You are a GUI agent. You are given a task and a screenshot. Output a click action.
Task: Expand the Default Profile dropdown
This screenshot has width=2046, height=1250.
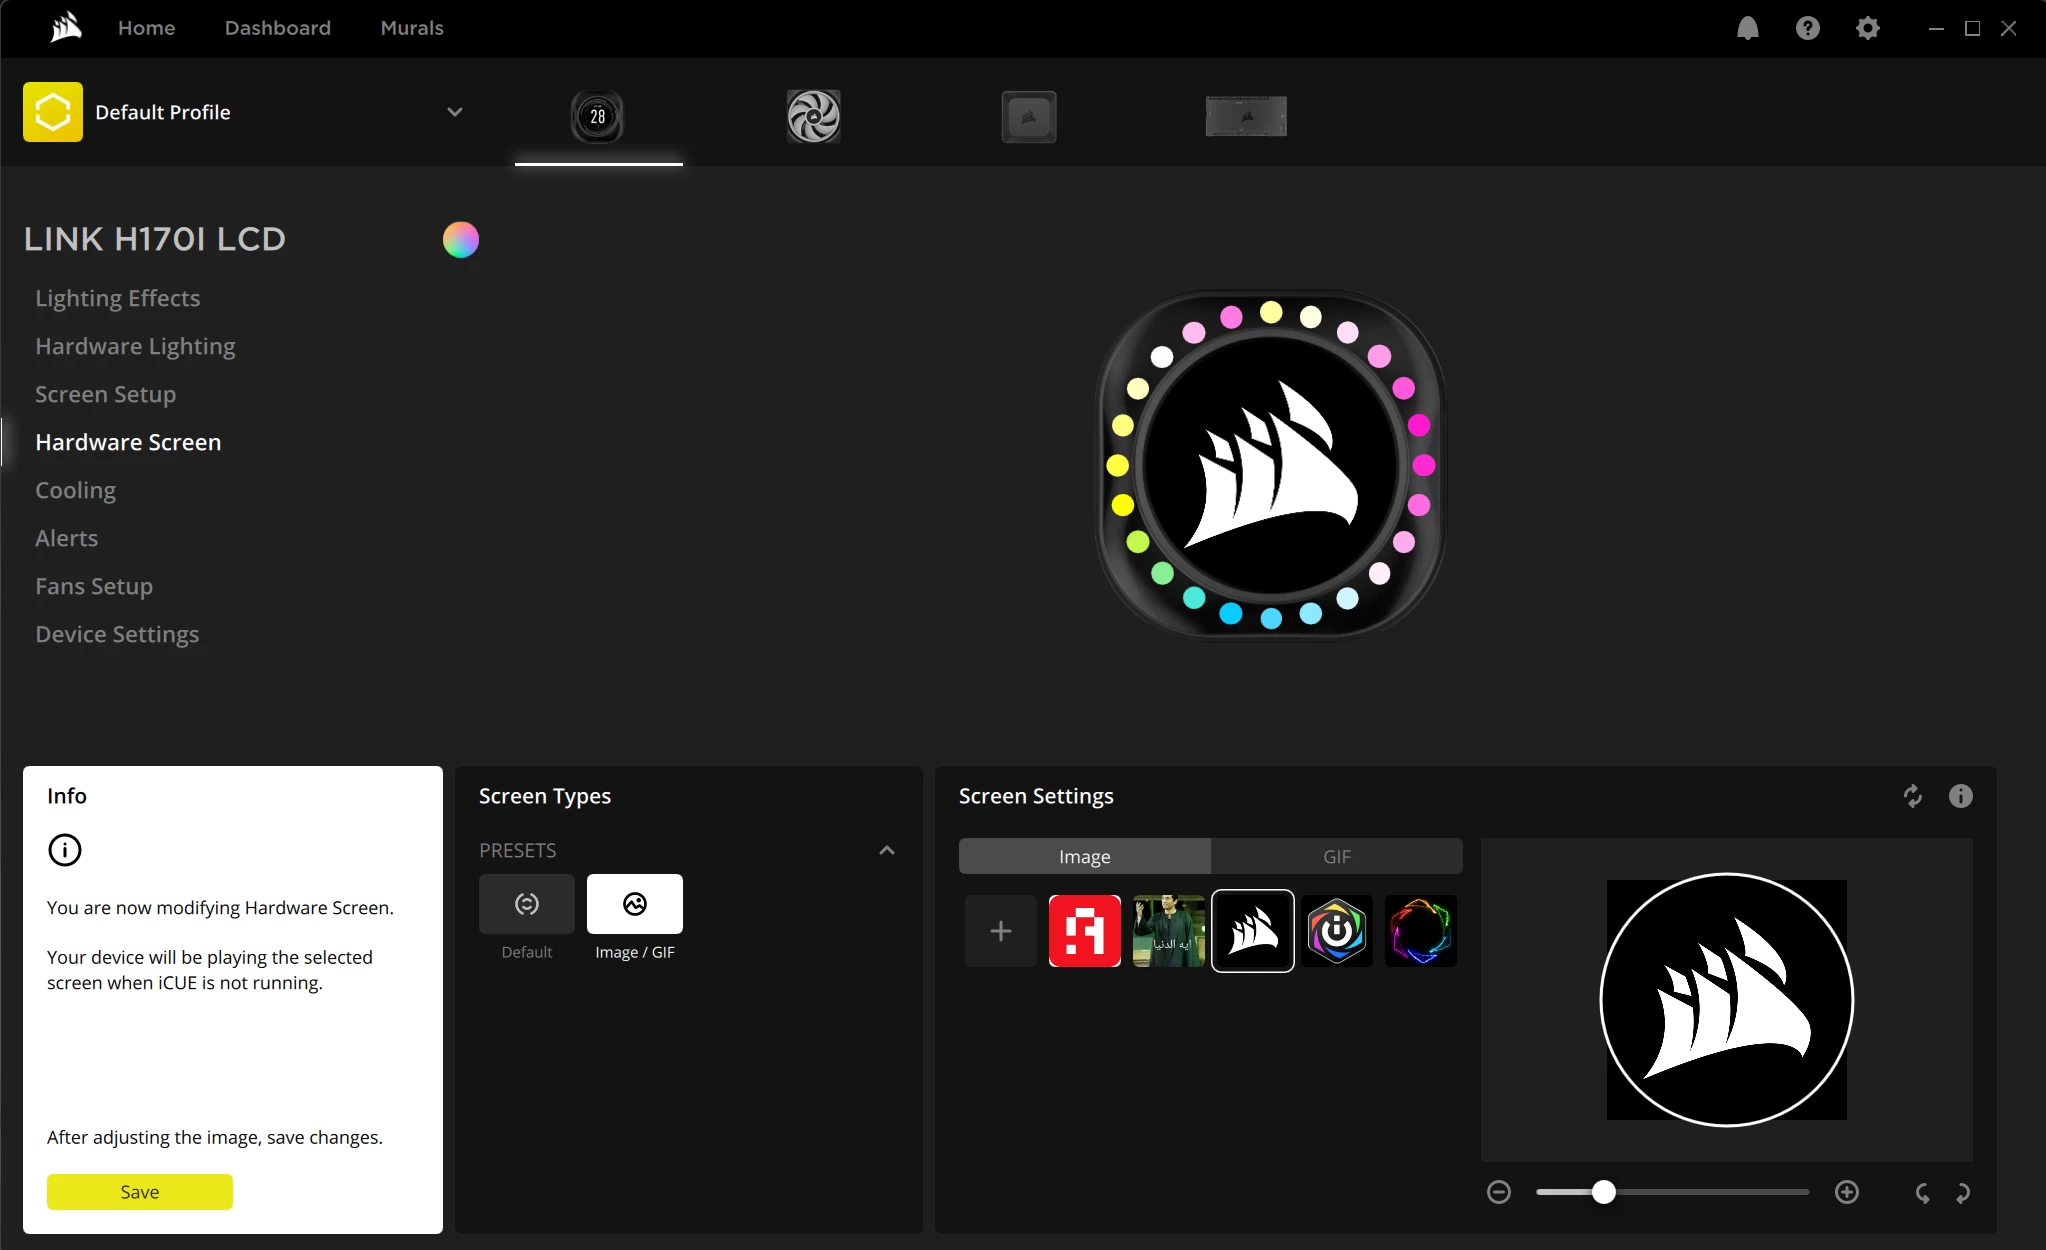pyautogui.click(x=454, y=112)
